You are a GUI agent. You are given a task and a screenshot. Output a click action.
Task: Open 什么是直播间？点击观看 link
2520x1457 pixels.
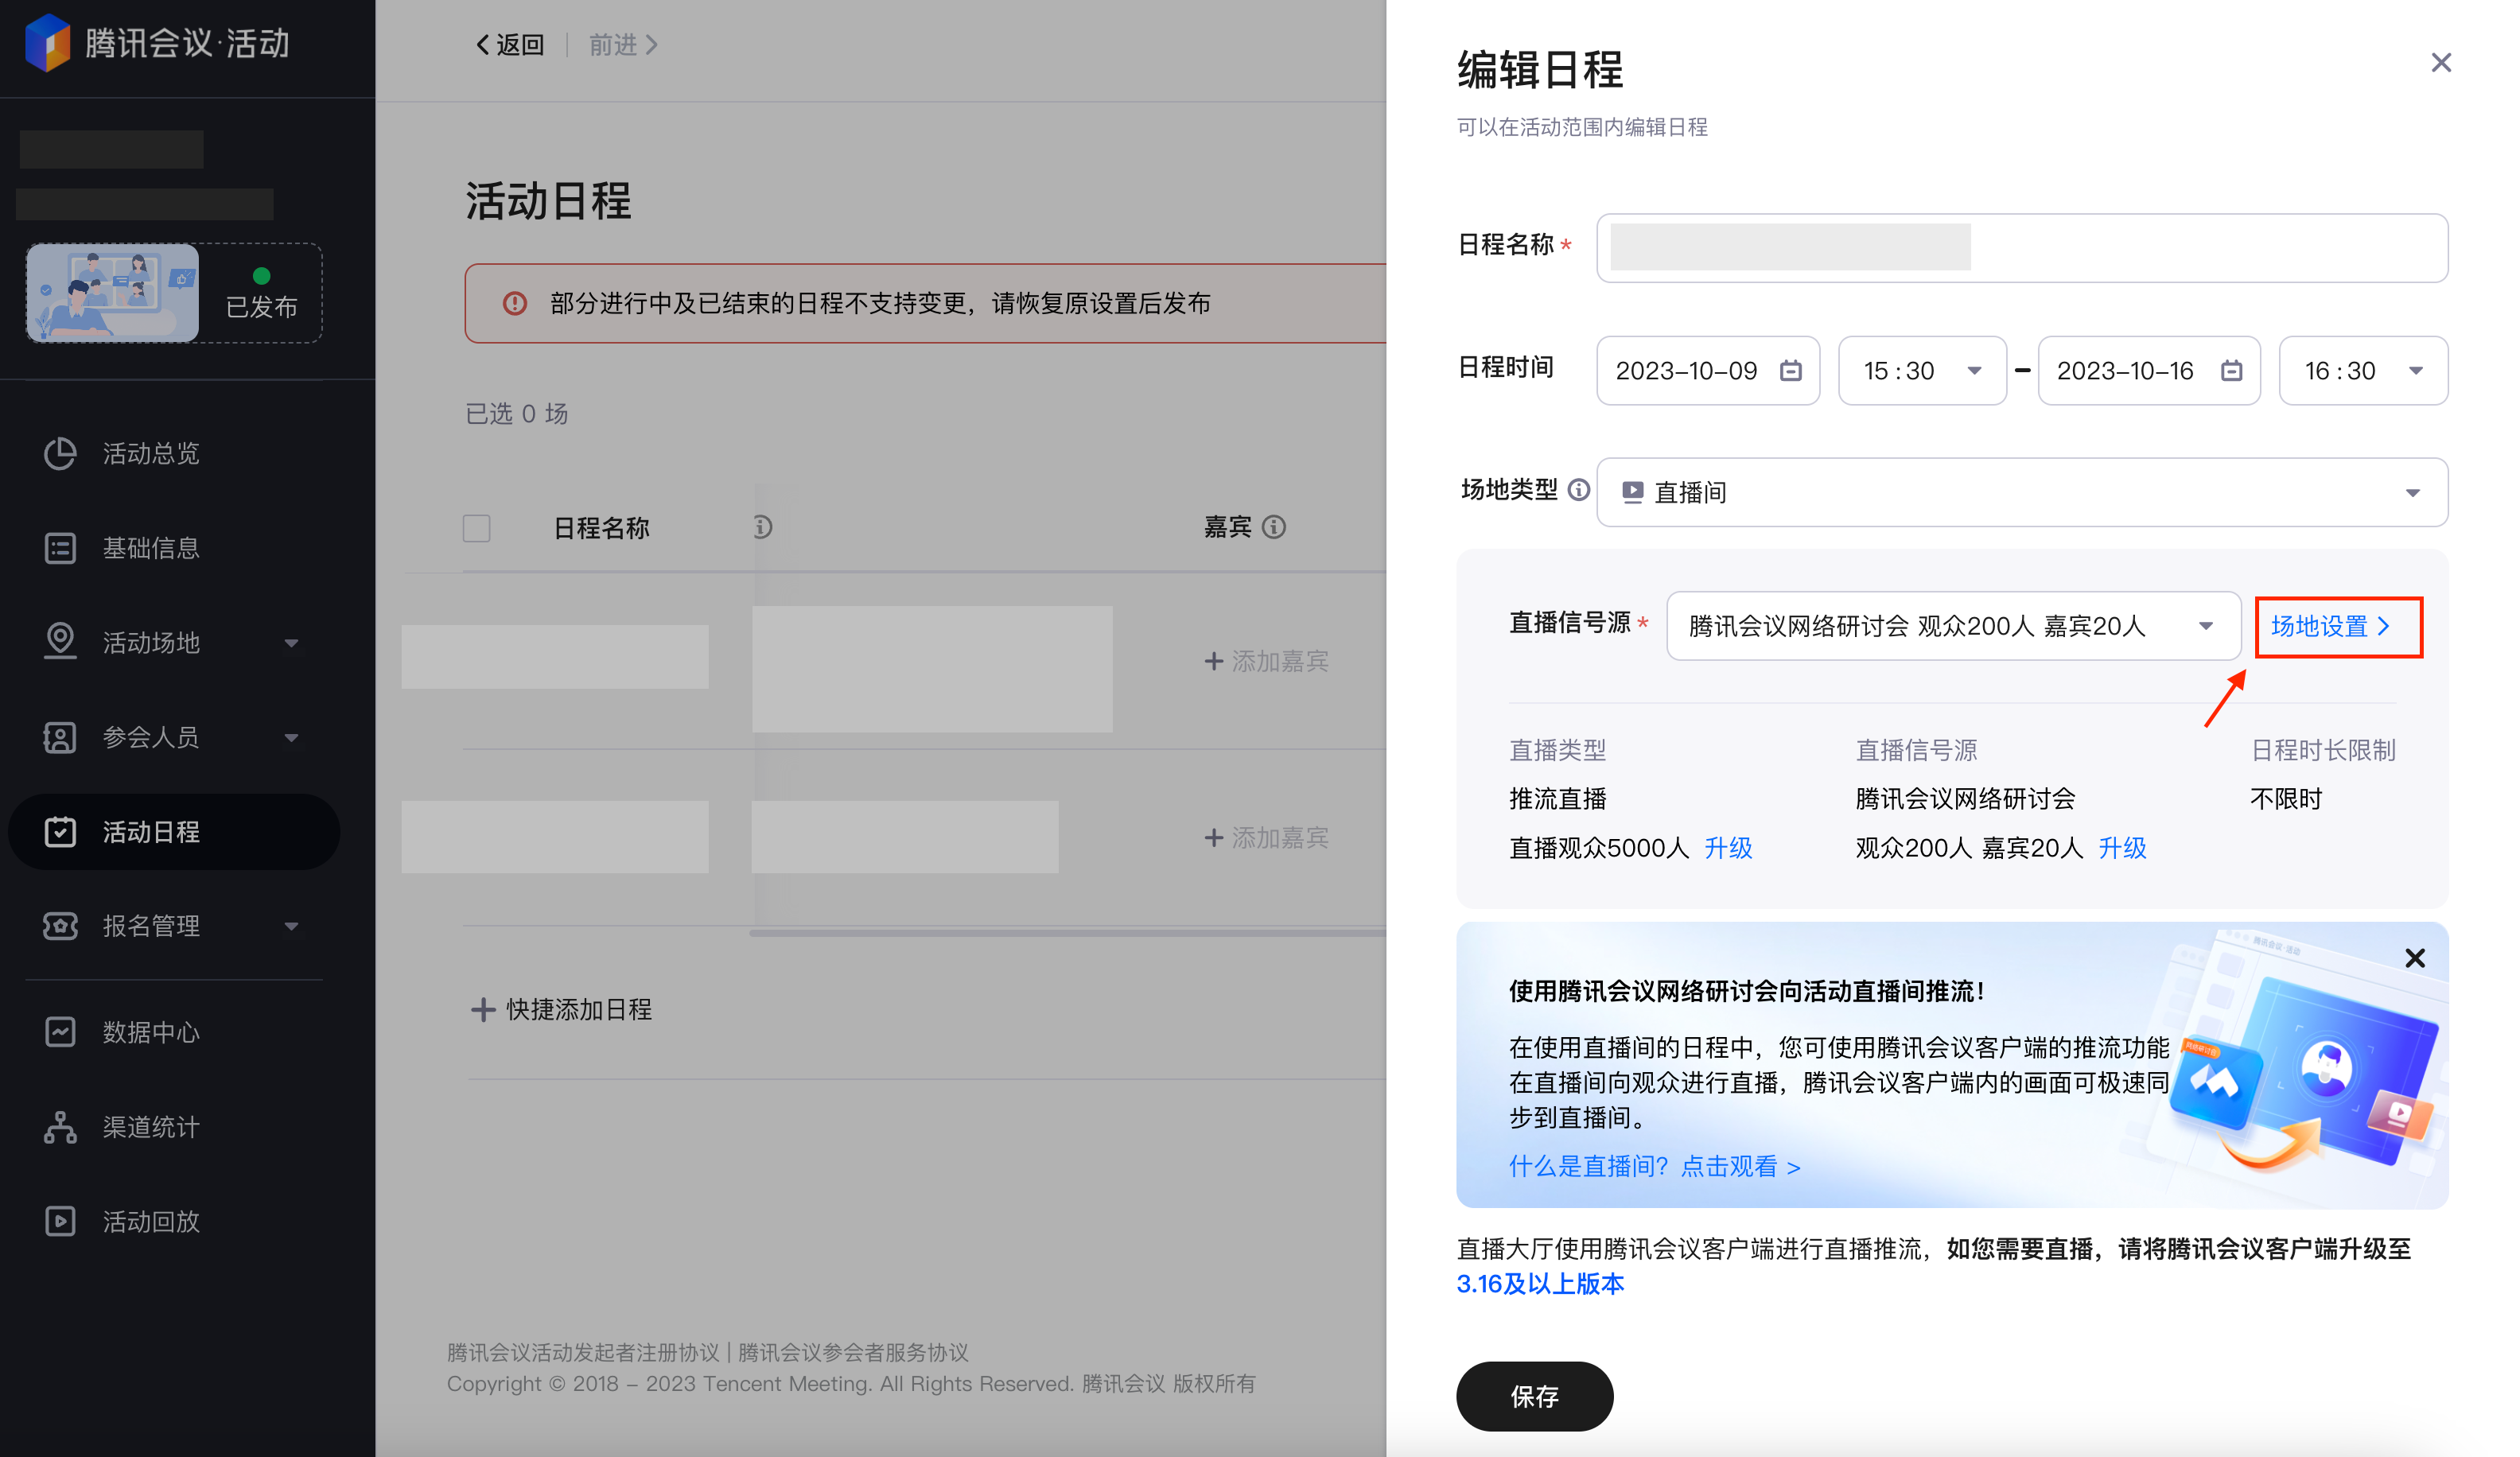[x=1654, y=1166]
